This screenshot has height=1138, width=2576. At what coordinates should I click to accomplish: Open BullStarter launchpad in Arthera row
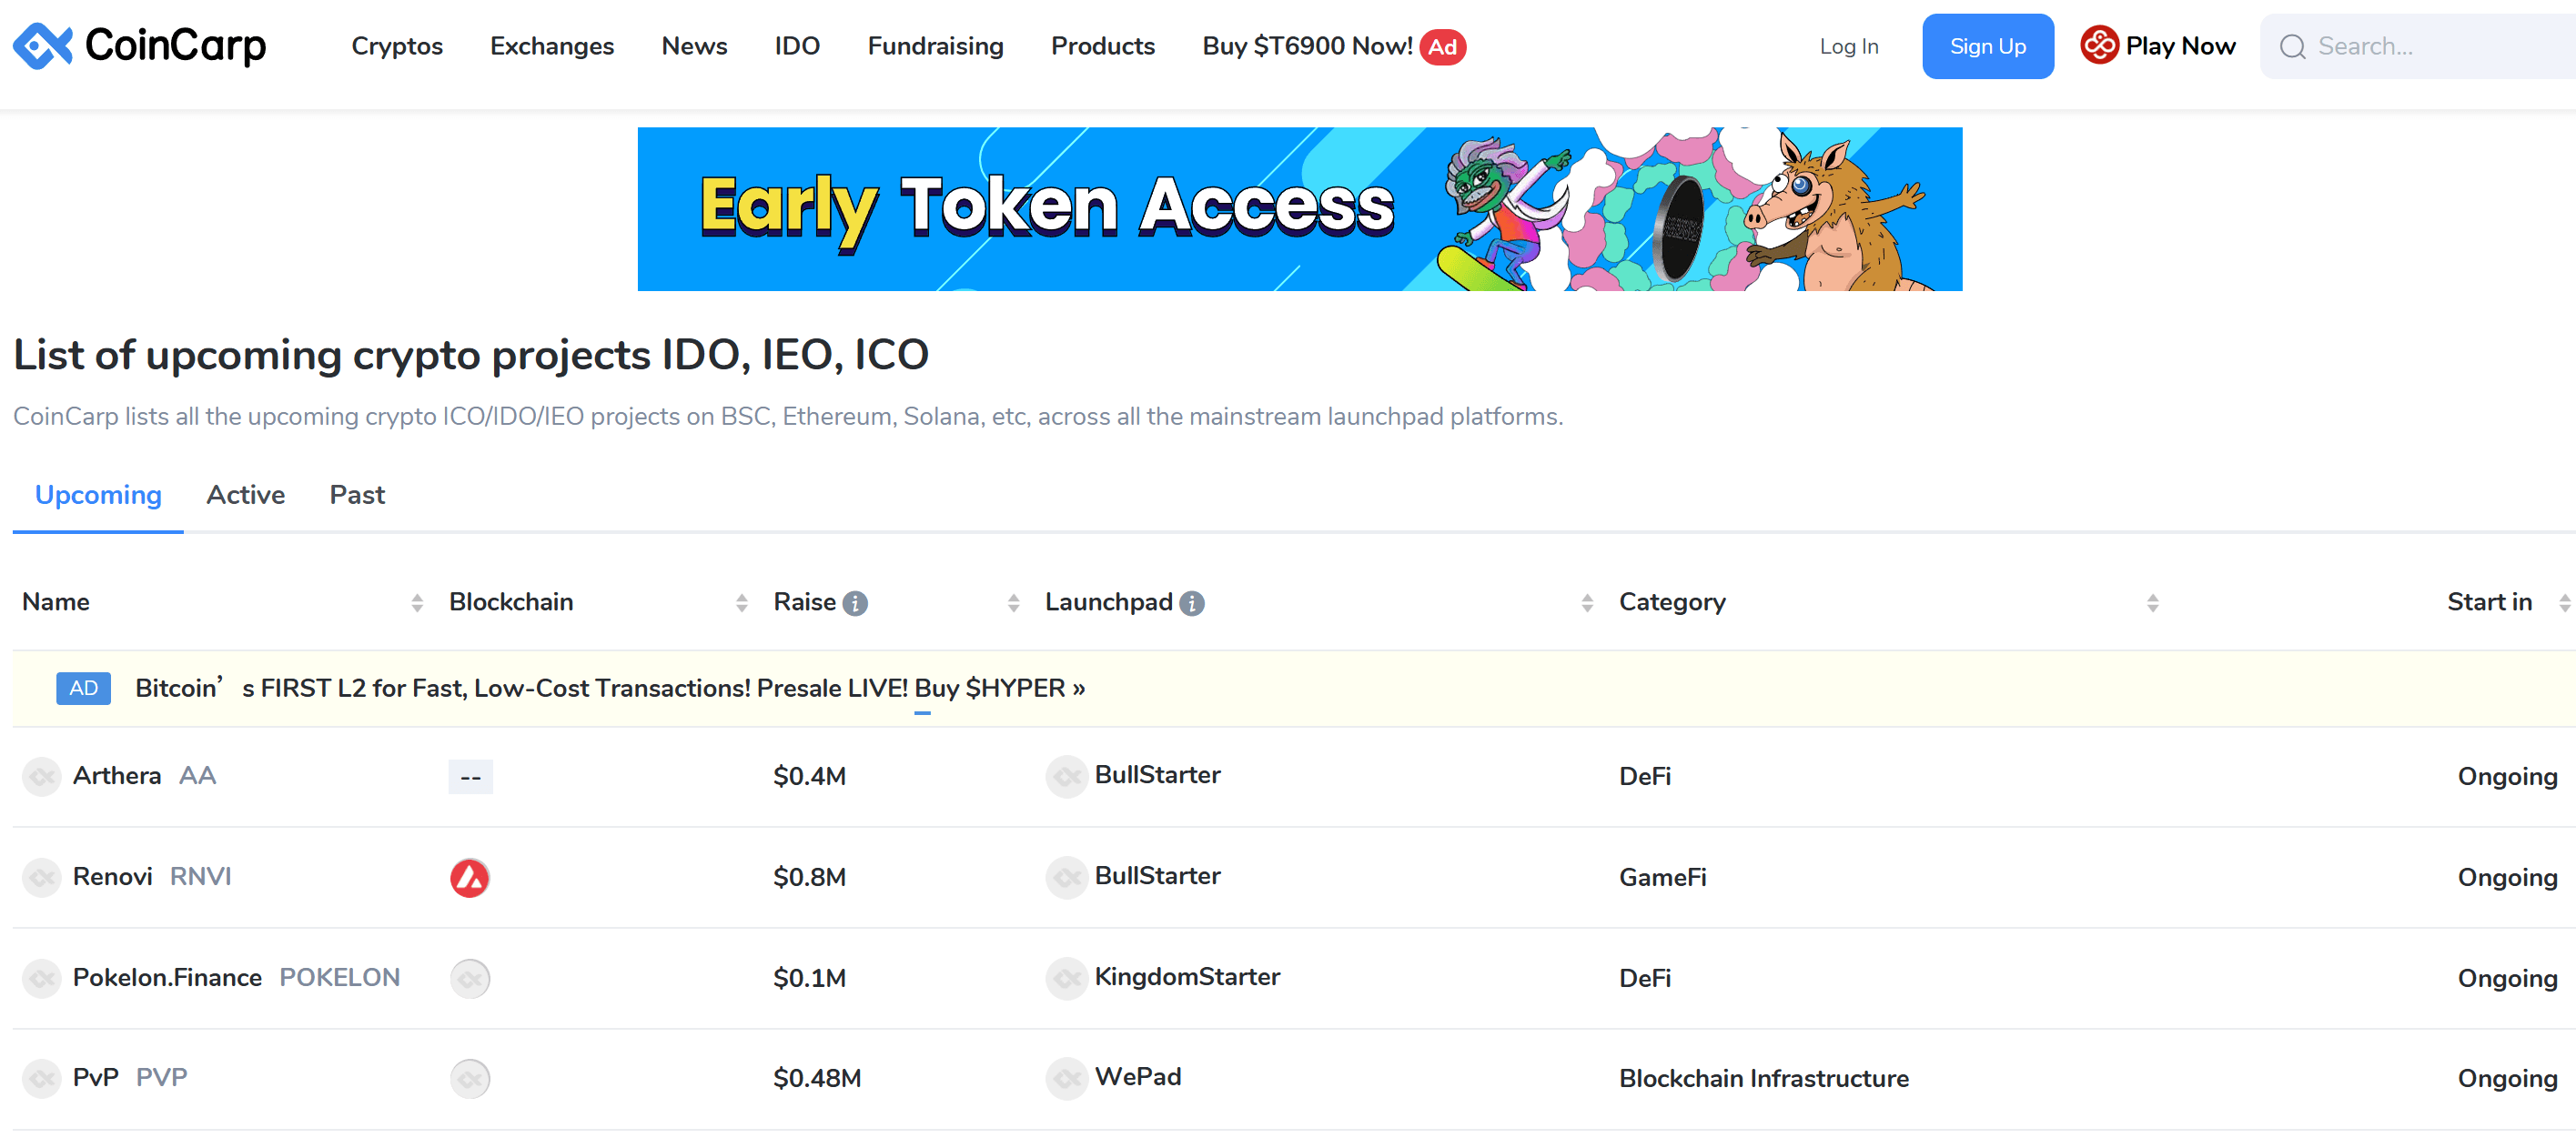click(x=1158, y=775)
